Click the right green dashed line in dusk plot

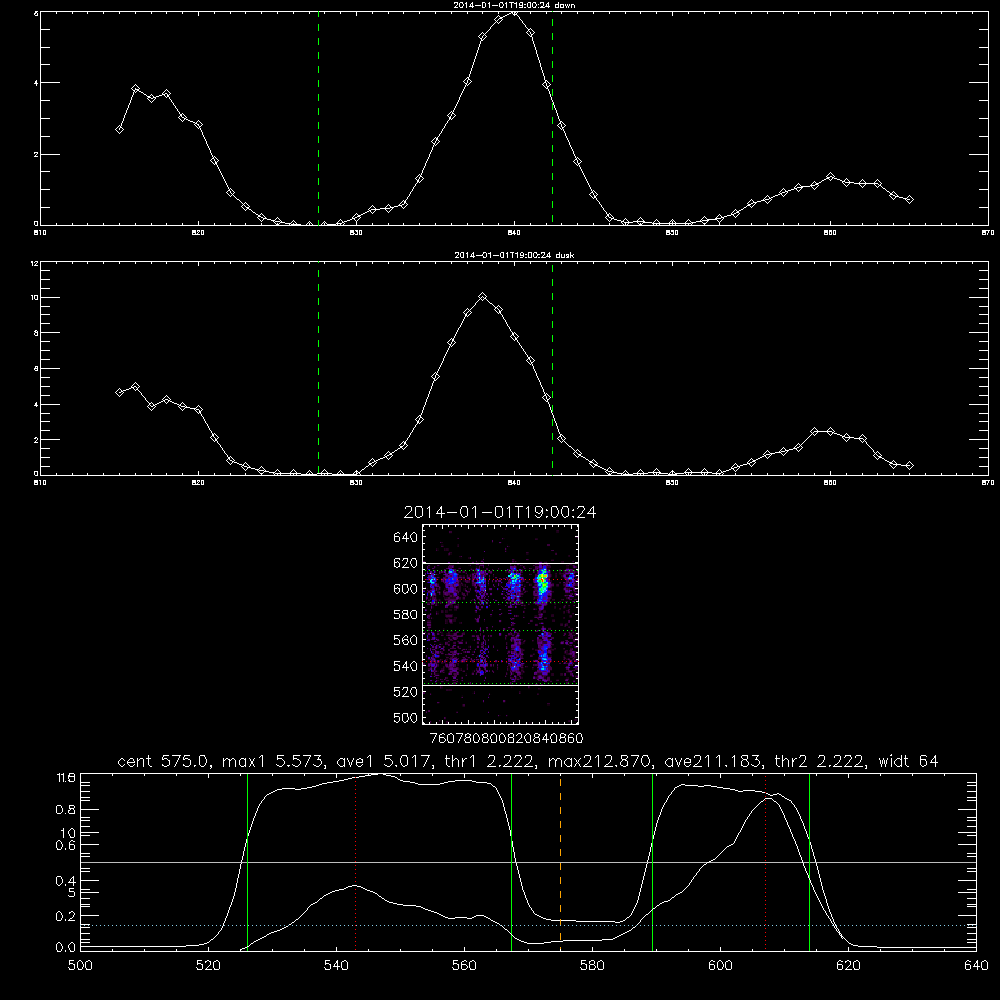pyautogui.click(x=552, y=368)
